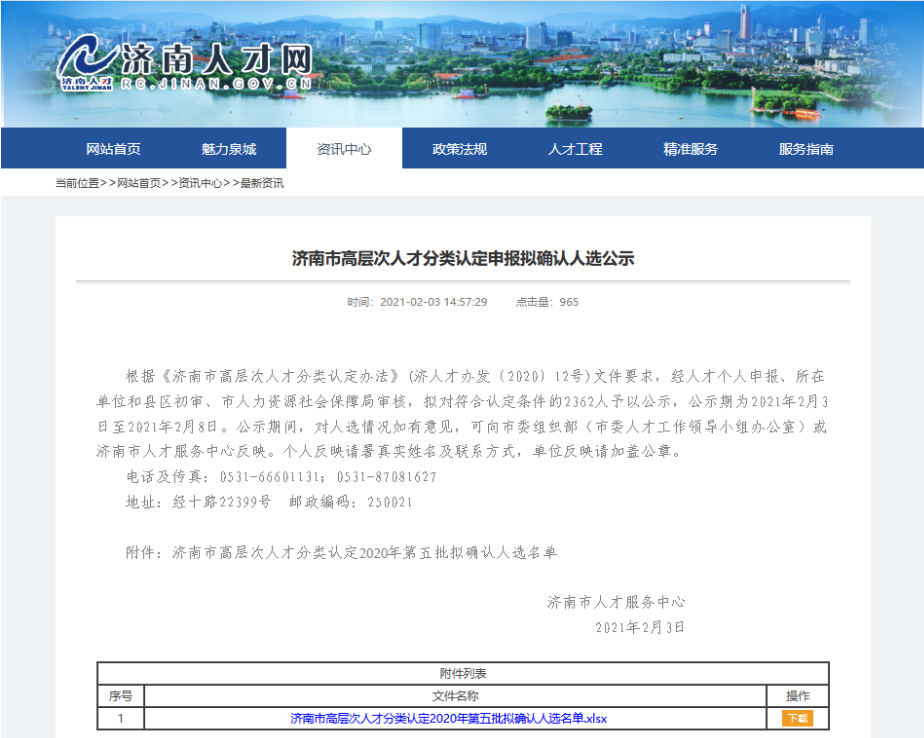Viewport: 924px width, 738px height.
Task: Open the 魅力泉城 navigation tab
Action: 229,149
